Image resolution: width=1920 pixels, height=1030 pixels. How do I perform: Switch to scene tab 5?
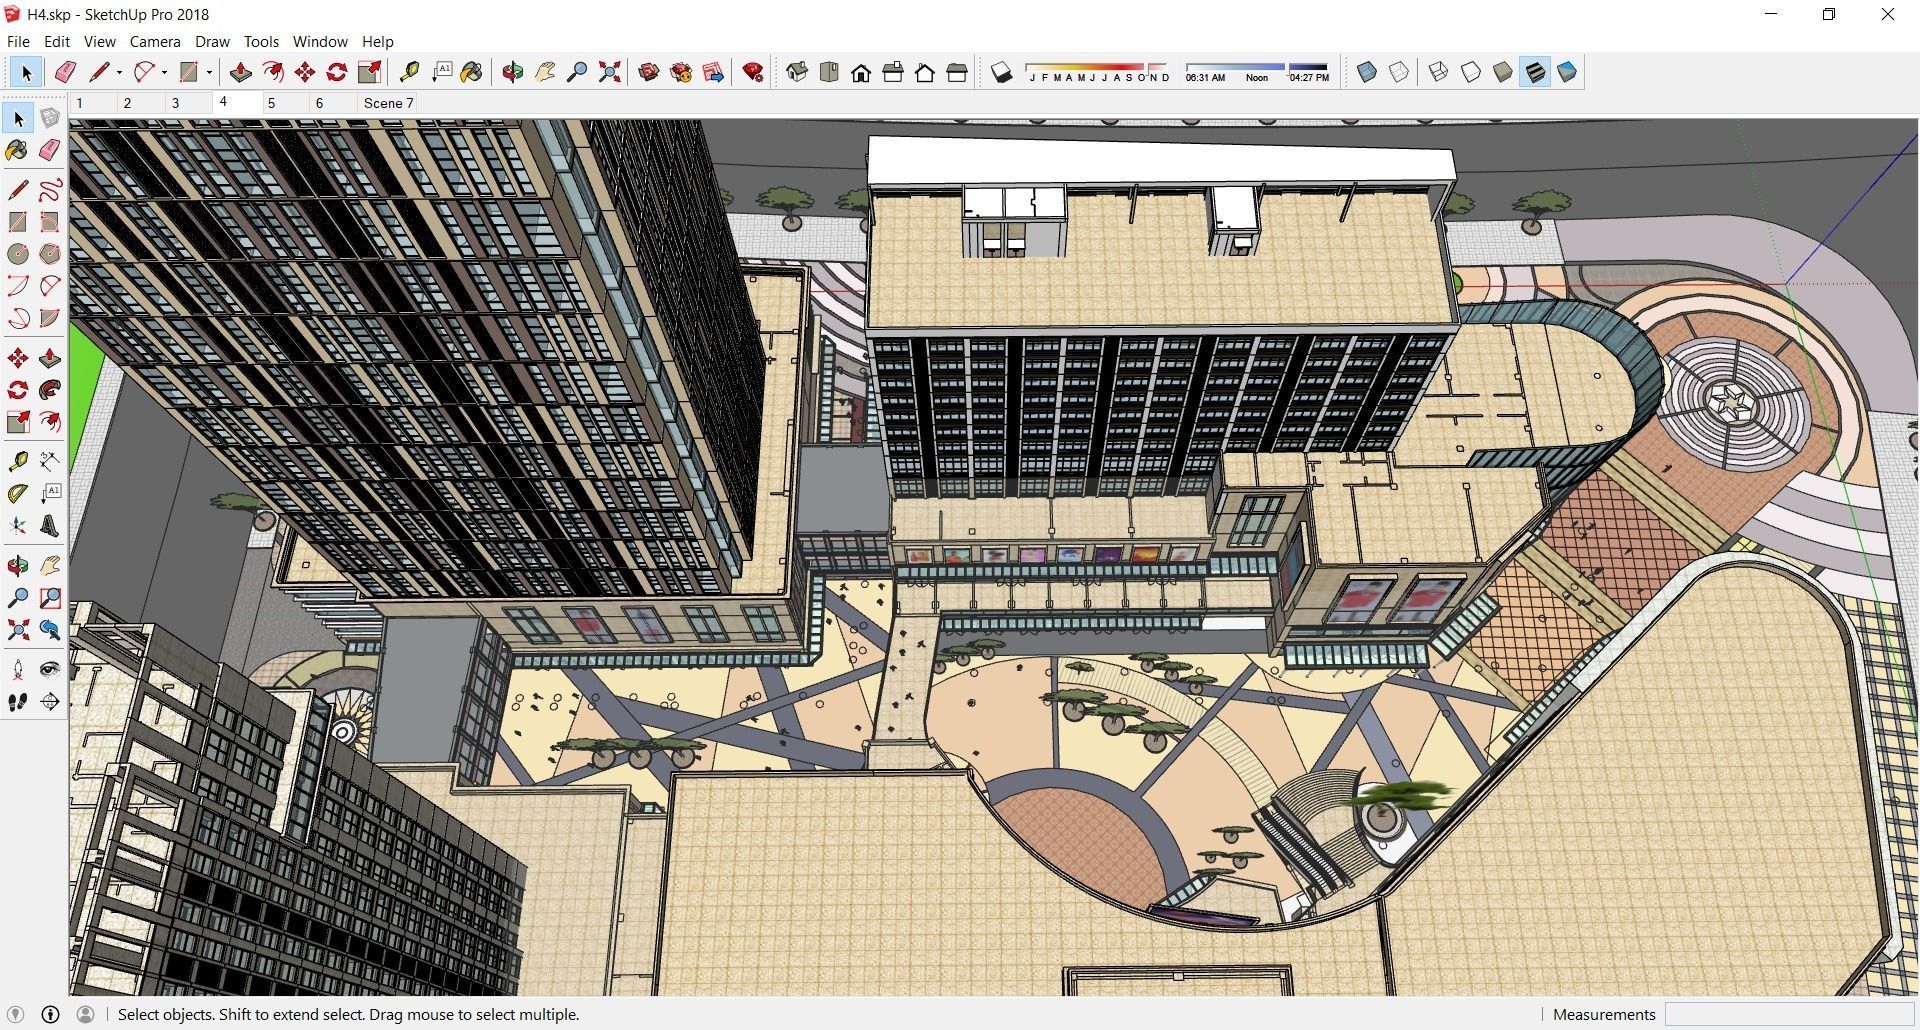click(284, 103)
